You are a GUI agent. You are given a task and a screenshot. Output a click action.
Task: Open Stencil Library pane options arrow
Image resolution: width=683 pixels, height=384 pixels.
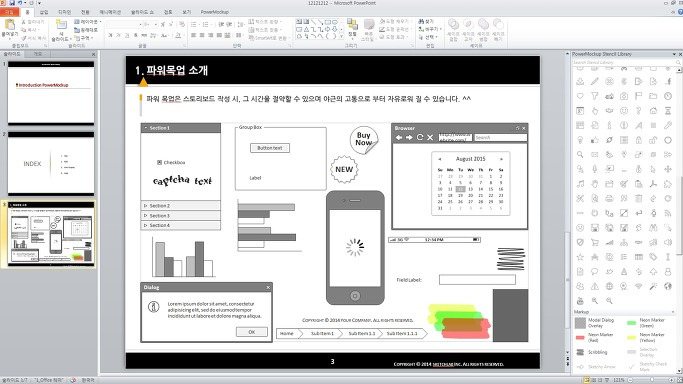(674, 54)
